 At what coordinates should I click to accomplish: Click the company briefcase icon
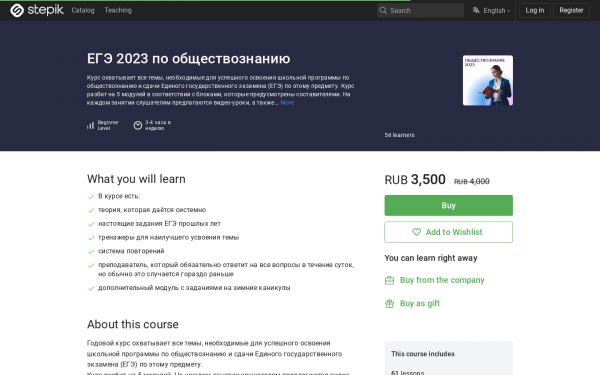tap(389, 280)
